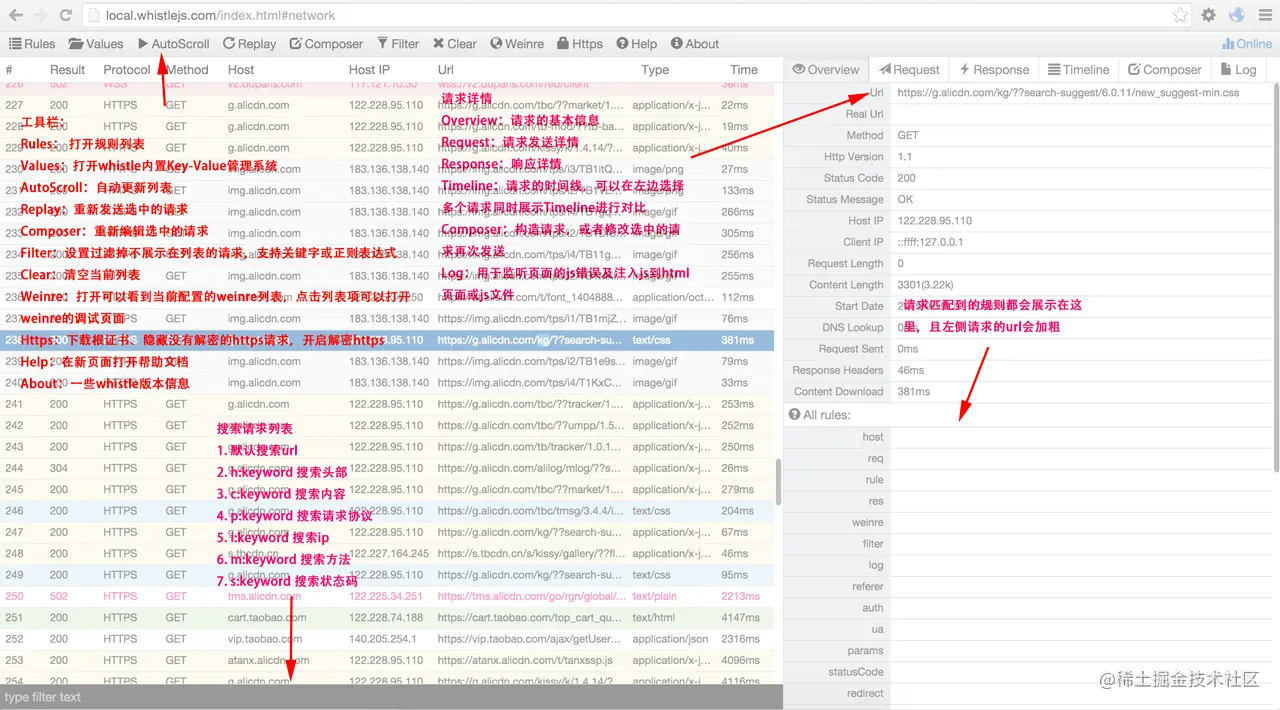This screenshot has width=1280, height=710.
Task: Toggle AutoScroll of the request list
Action: click(x=174, y=44)
